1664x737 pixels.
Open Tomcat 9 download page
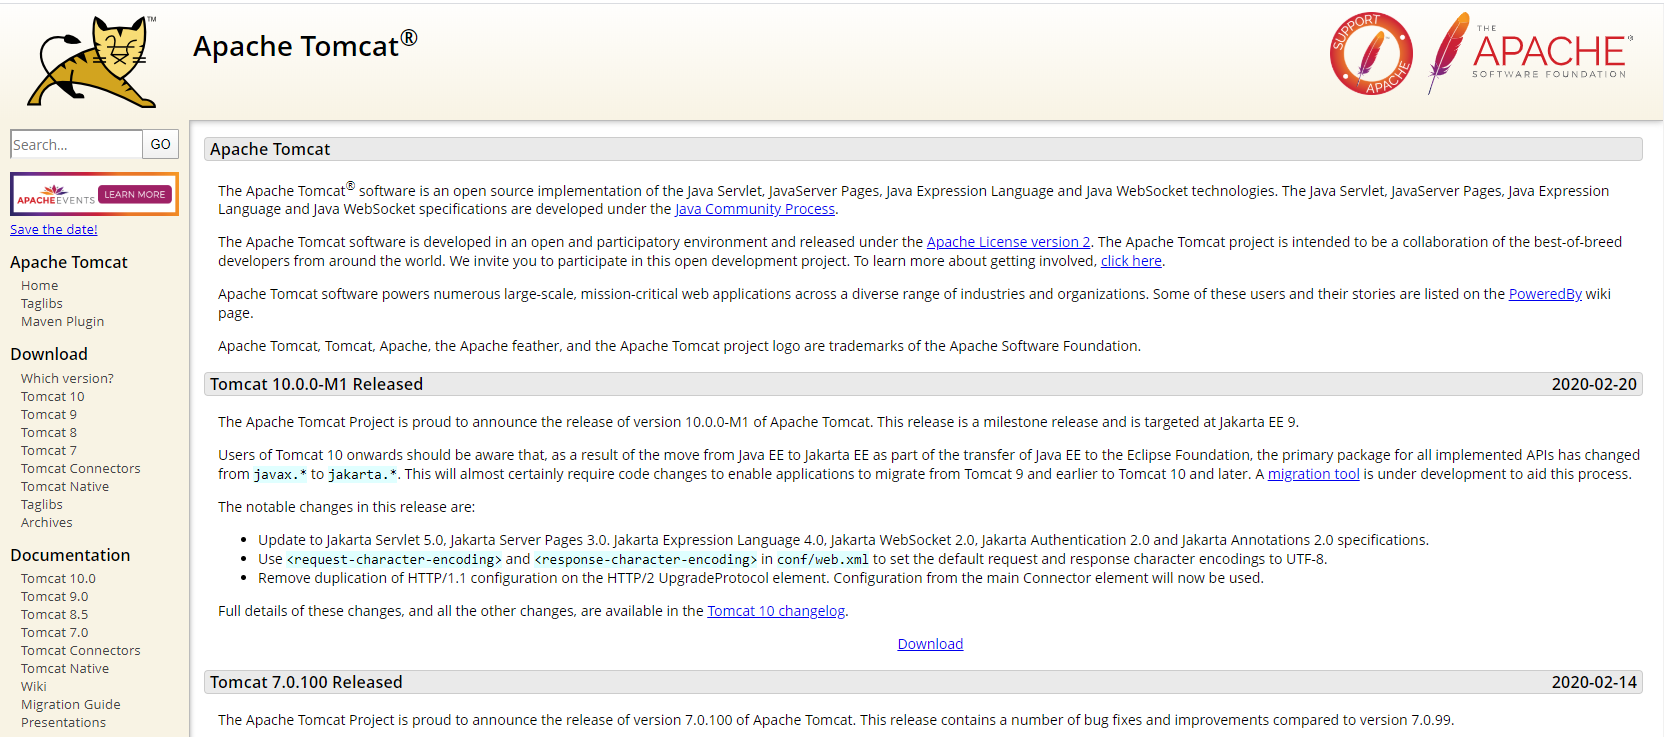[49, 414]
